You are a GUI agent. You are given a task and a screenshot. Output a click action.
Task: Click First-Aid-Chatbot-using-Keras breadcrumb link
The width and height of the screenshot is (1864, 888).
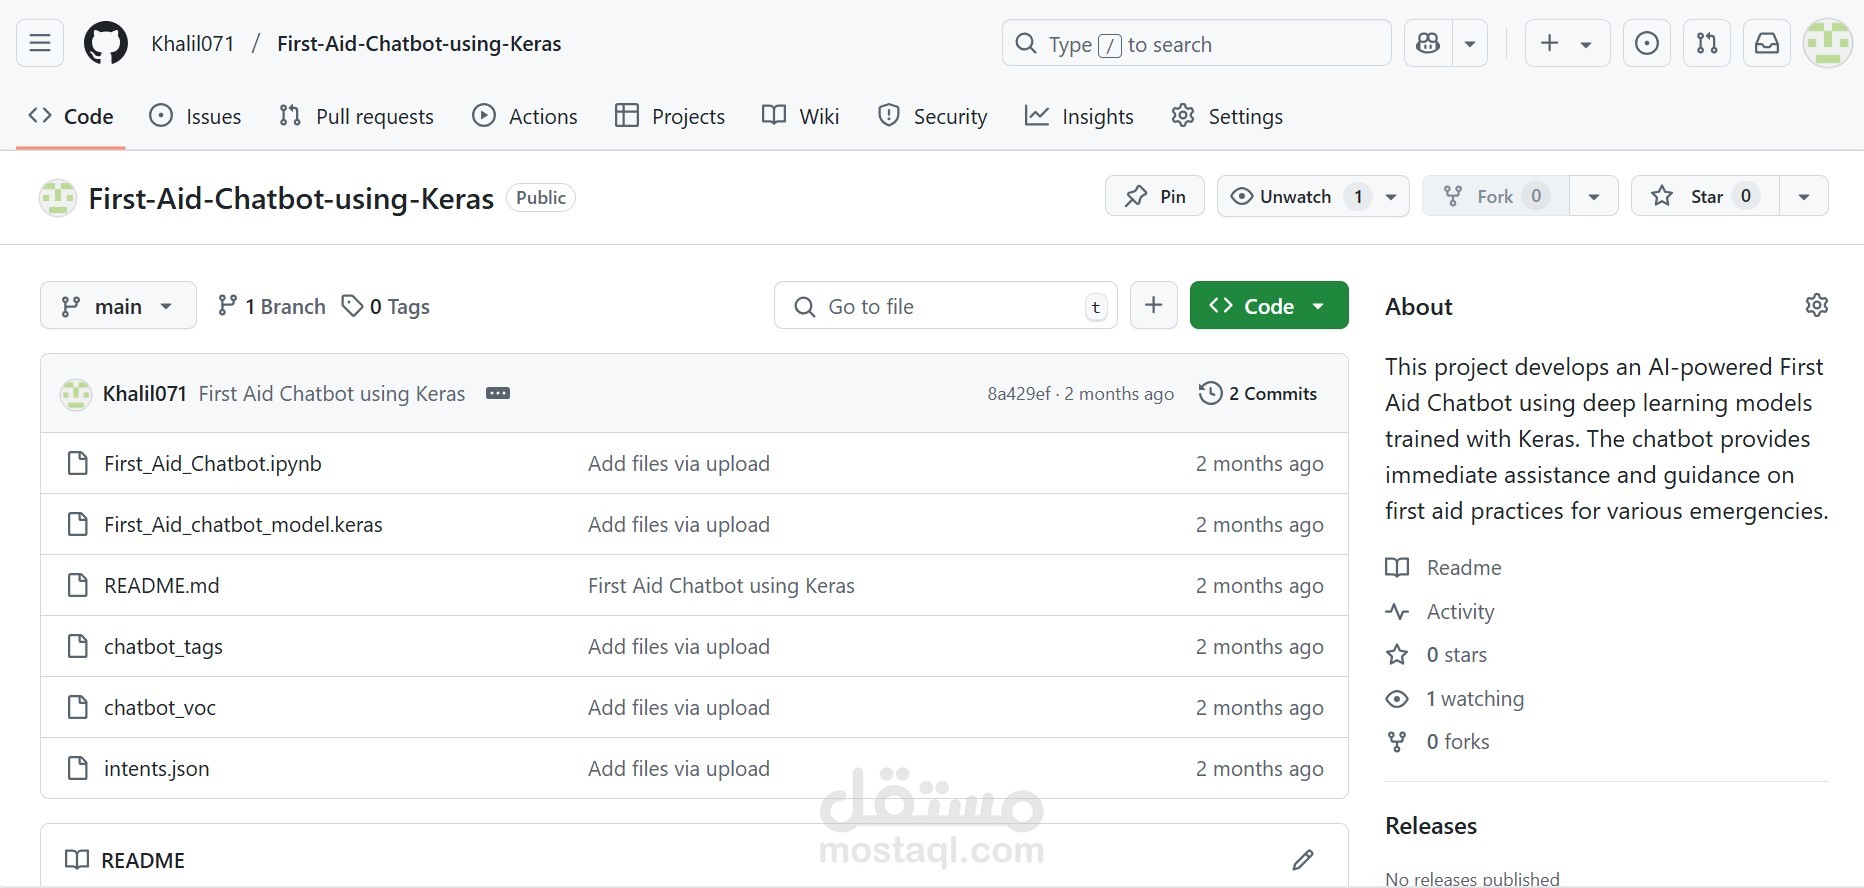(419, 44)
